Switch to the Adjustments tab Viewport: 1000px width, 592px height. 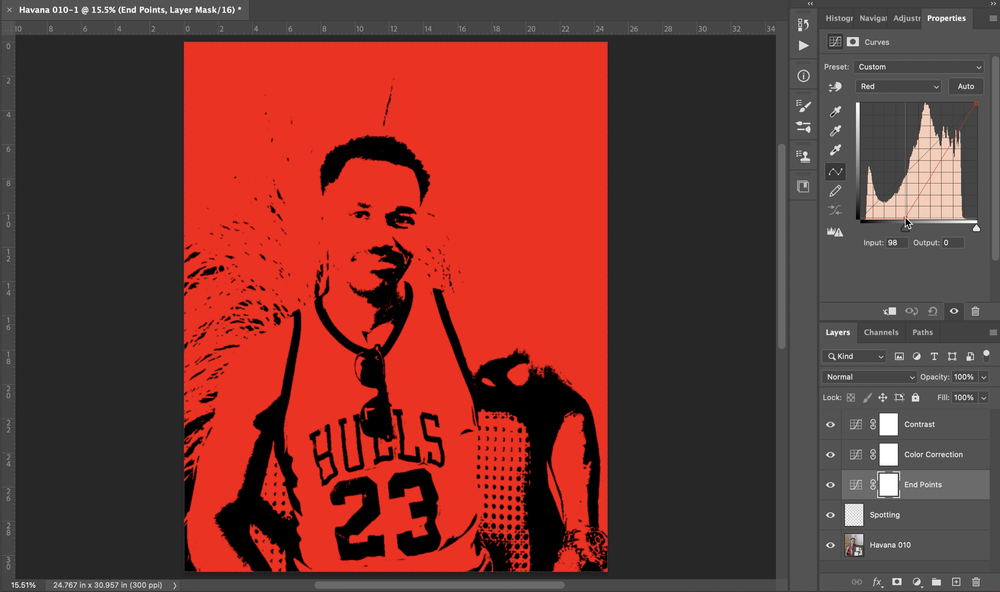pyautogui.click(x=906, y=18)
